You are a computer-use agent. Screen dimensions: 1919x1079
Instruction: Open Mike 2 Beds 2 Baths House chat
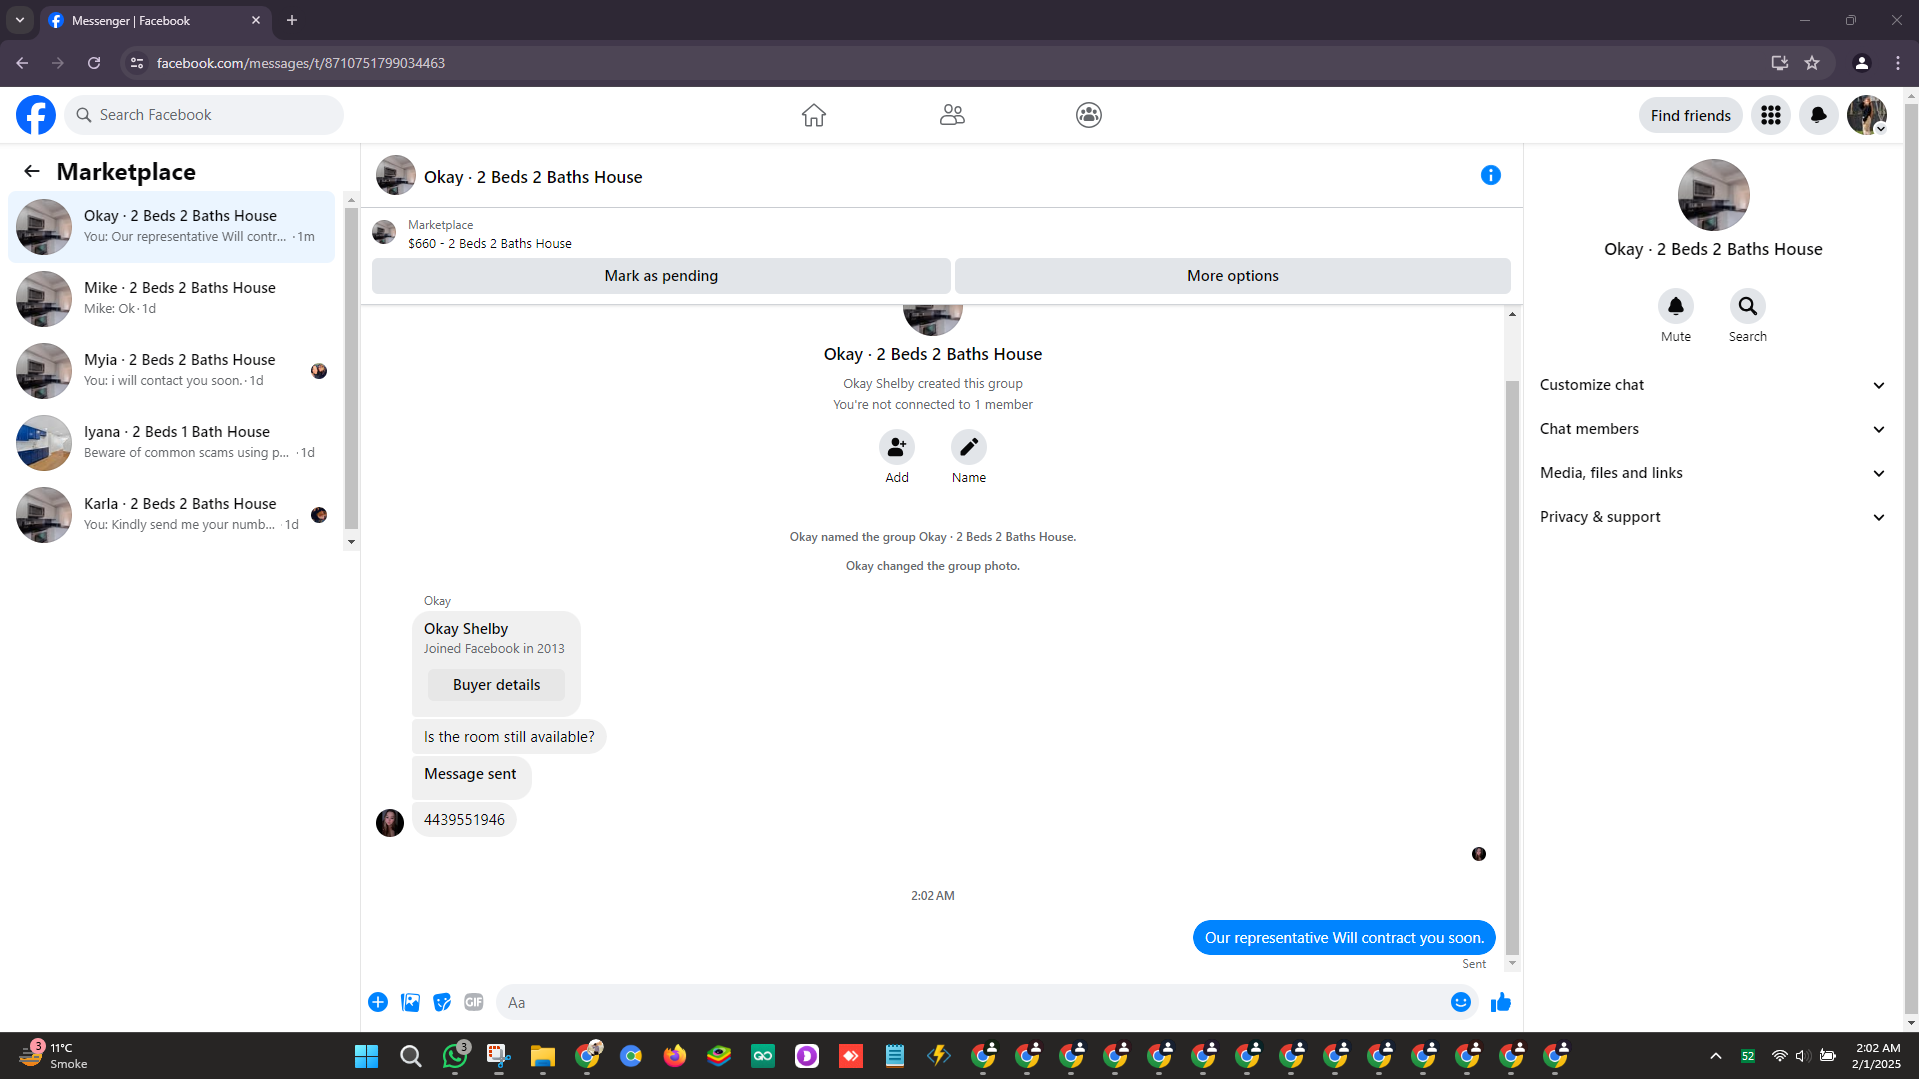coord(172,299)
